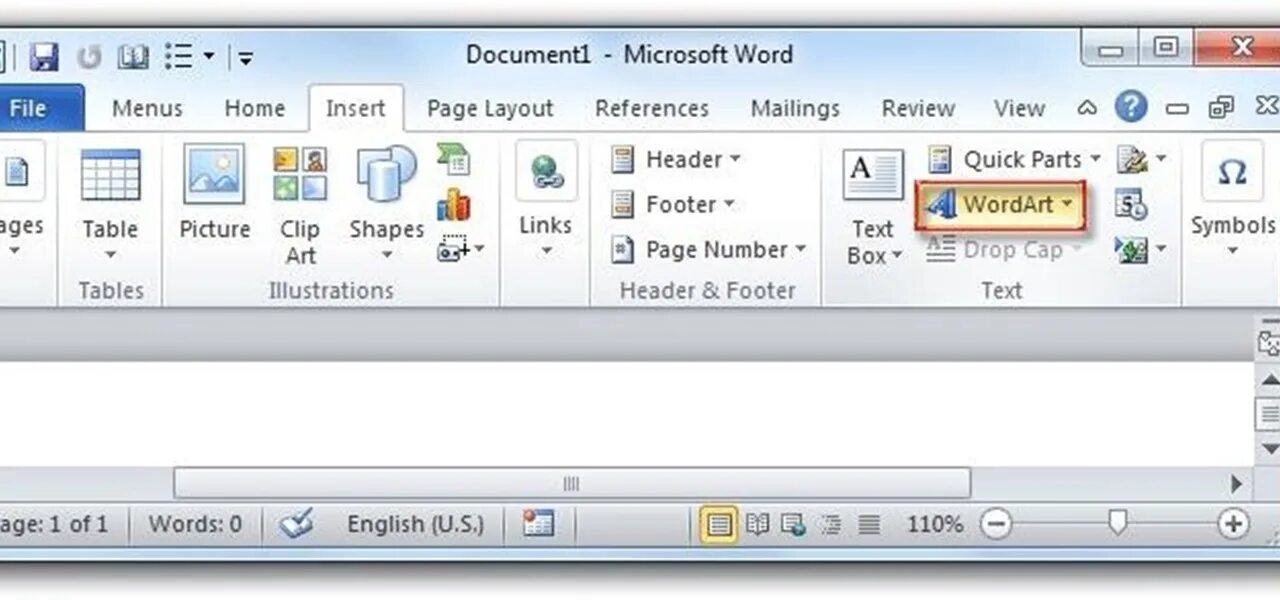
Task: Switch to Draft view
Action: pyautogui.click(x=869, y=523)
